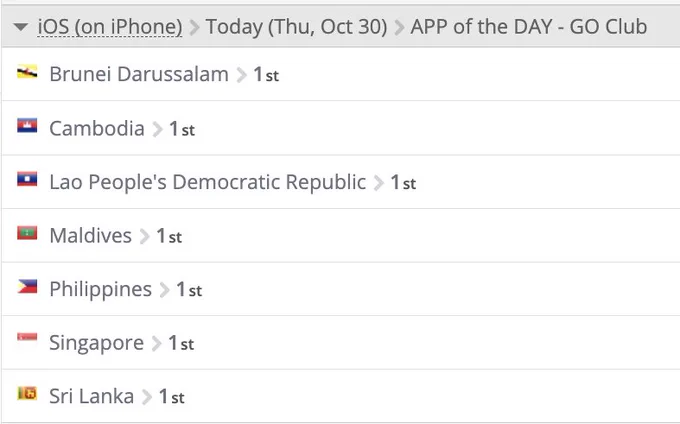Collapse the iOS (on iPhone) section triangle
Screen dimensions: 680x424
(20, 27)
